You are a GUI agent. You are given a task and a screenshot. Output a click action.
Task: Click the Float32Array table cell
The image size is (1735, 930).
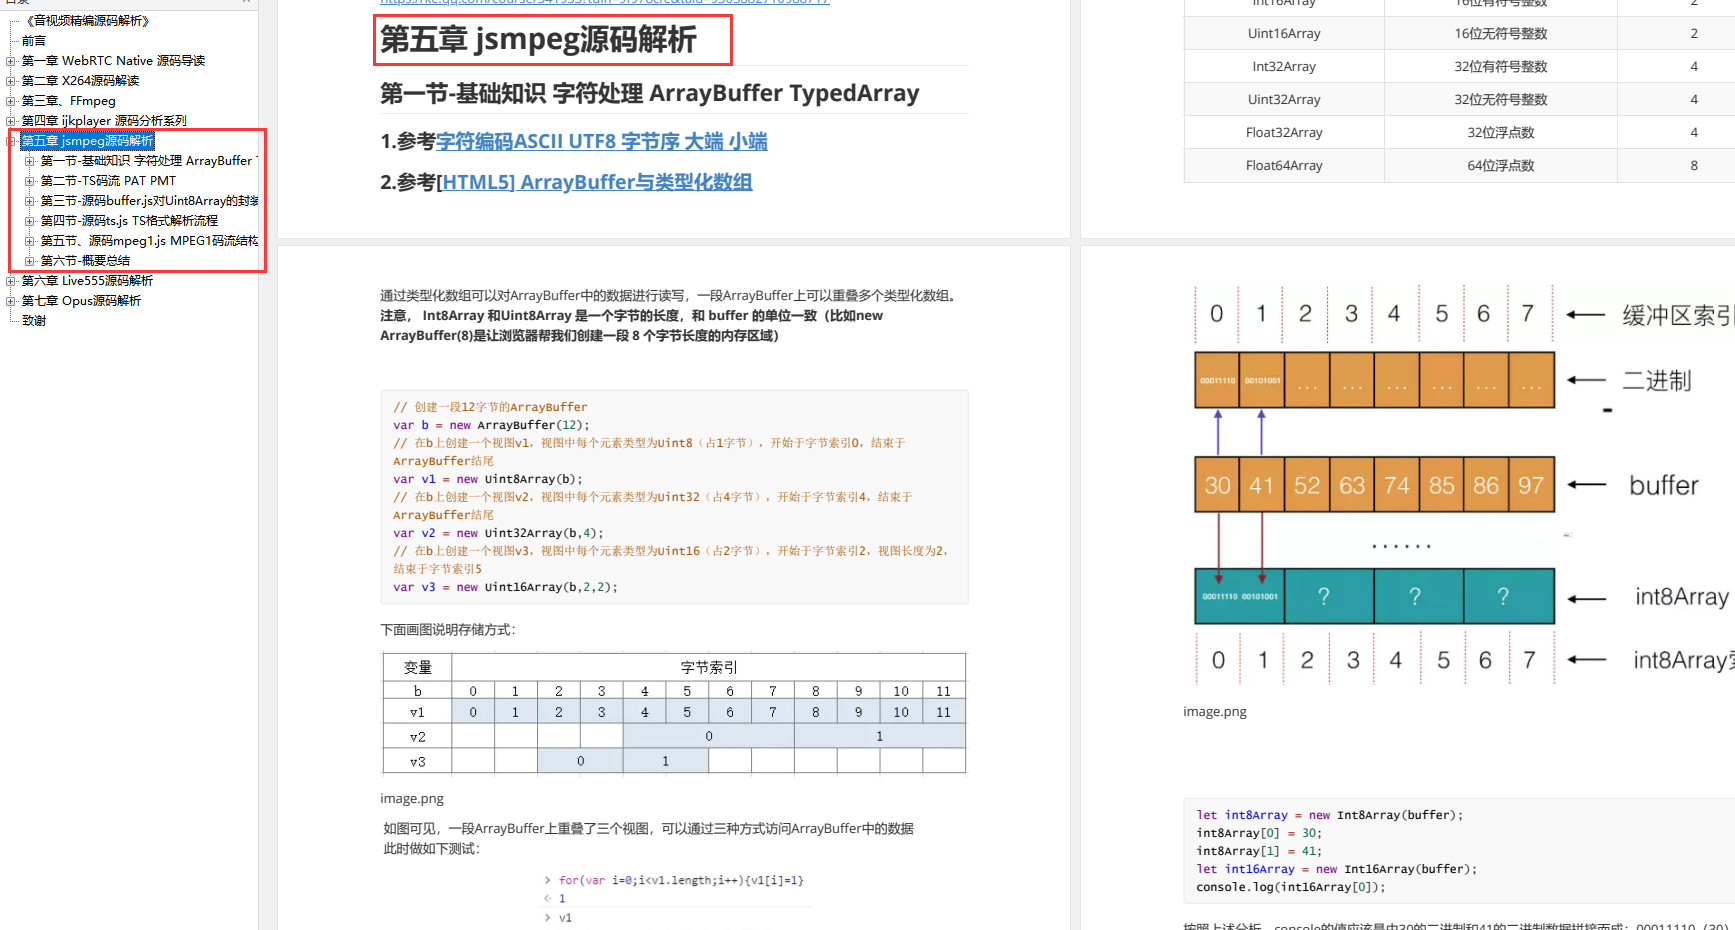tap(1284, 132)
